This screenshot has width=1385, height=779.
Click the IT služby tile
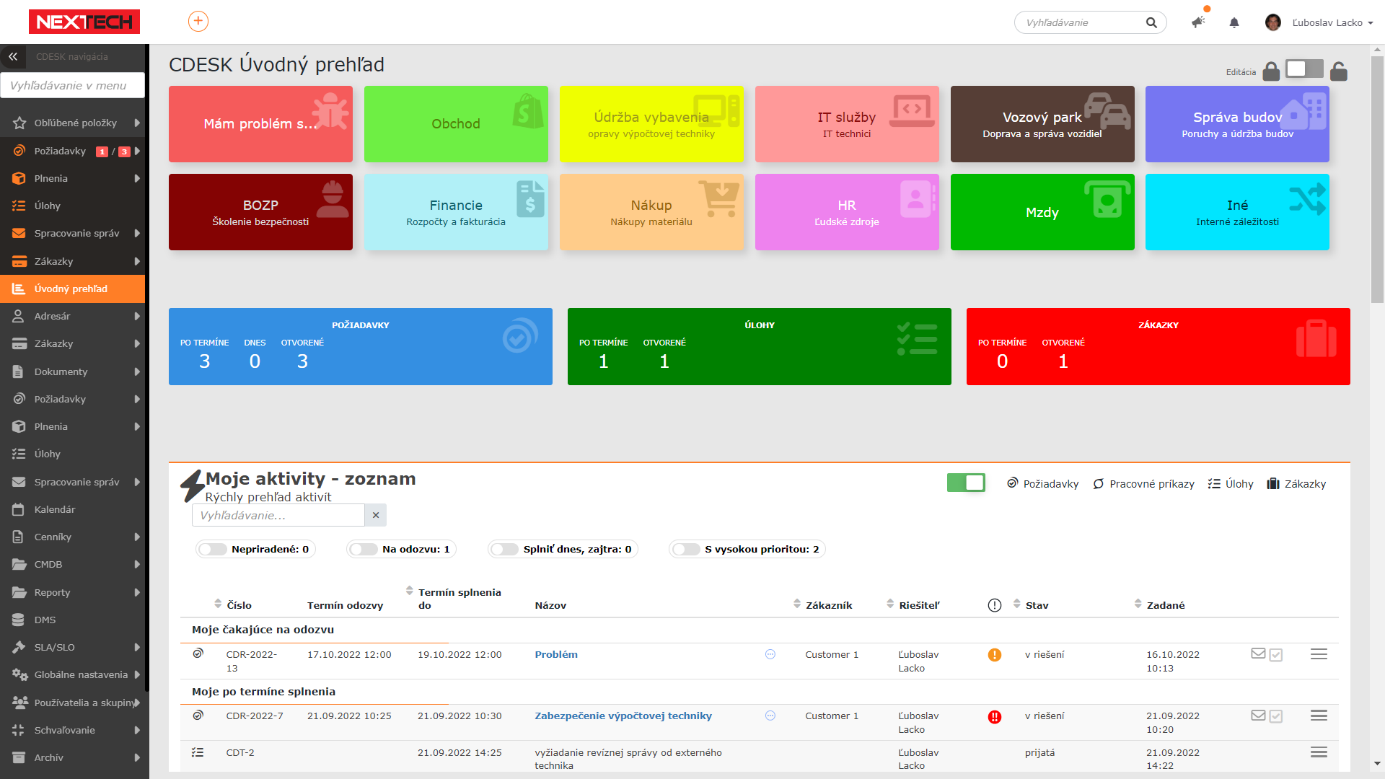846,124
